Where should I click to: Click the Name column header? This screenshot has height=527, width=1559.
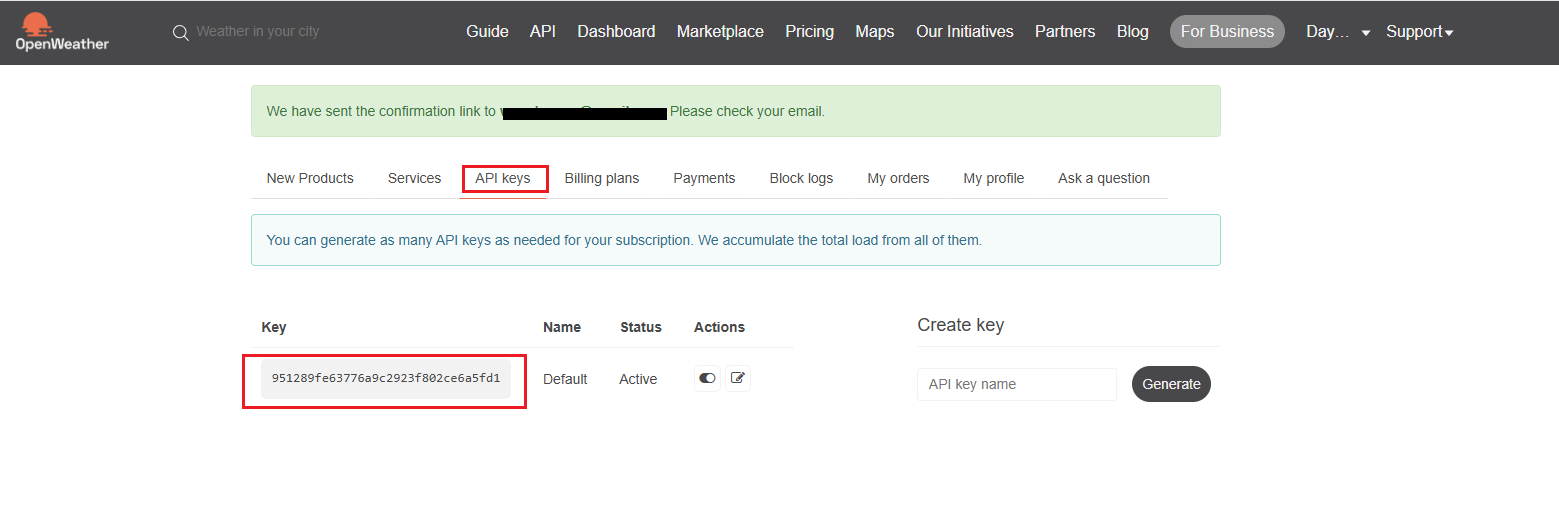[x=562, y=327]
